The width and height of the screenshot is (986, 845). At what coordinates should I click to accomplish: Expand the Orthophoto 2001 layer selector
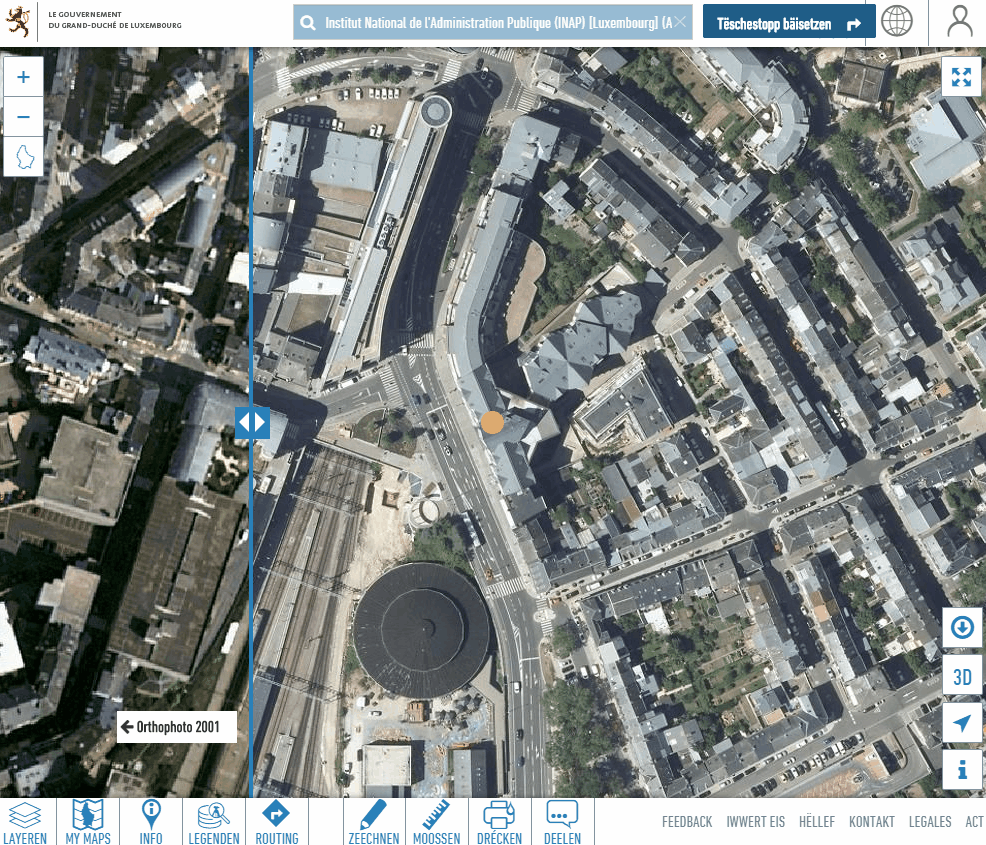pyautogui.click(x=177, y=727)
